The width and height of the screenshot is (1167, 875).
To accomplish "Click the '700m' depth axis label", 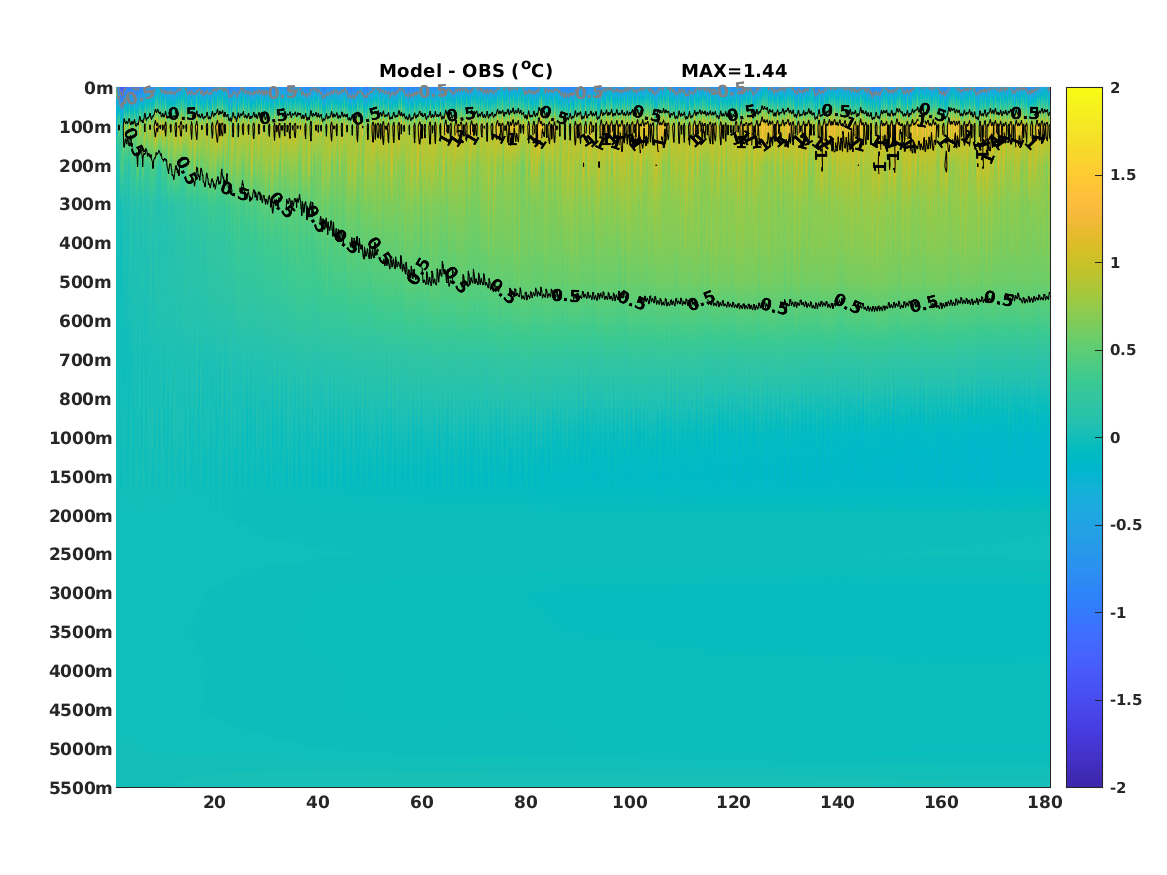I will coord(86,360).
